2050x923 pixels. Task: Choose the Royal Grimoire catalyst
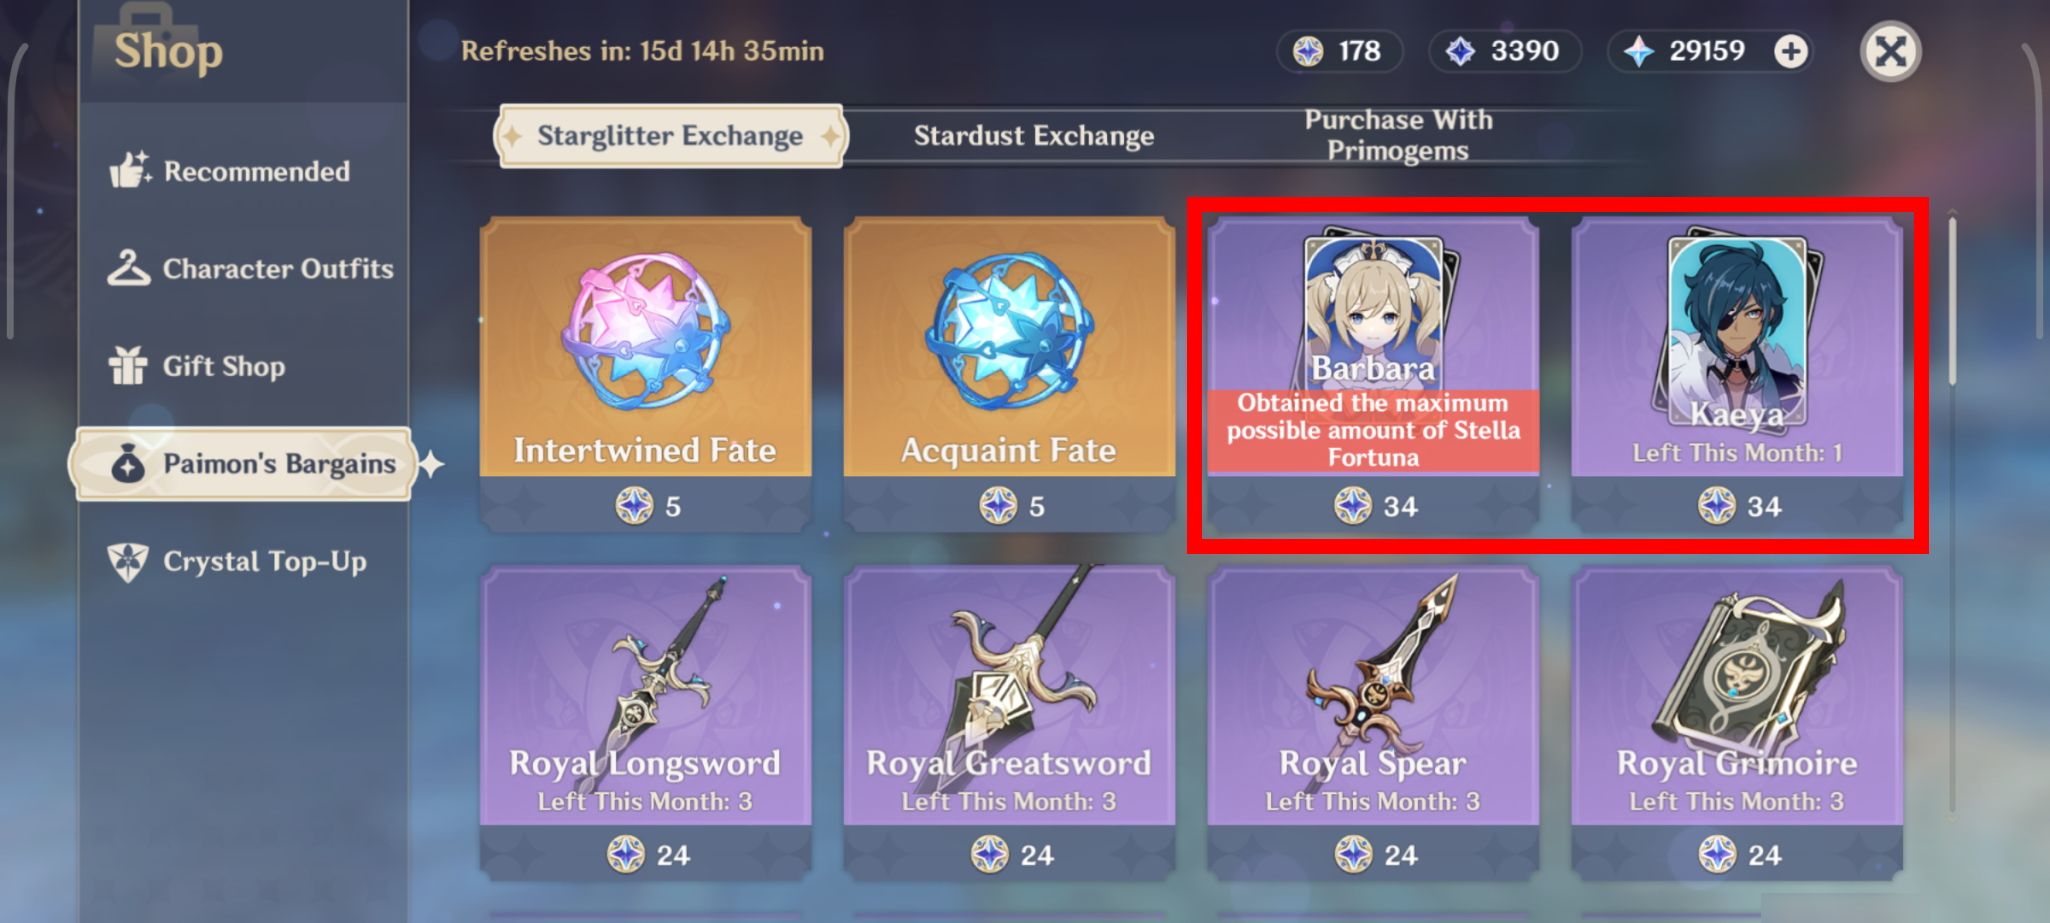click(x=1737, y=723)
